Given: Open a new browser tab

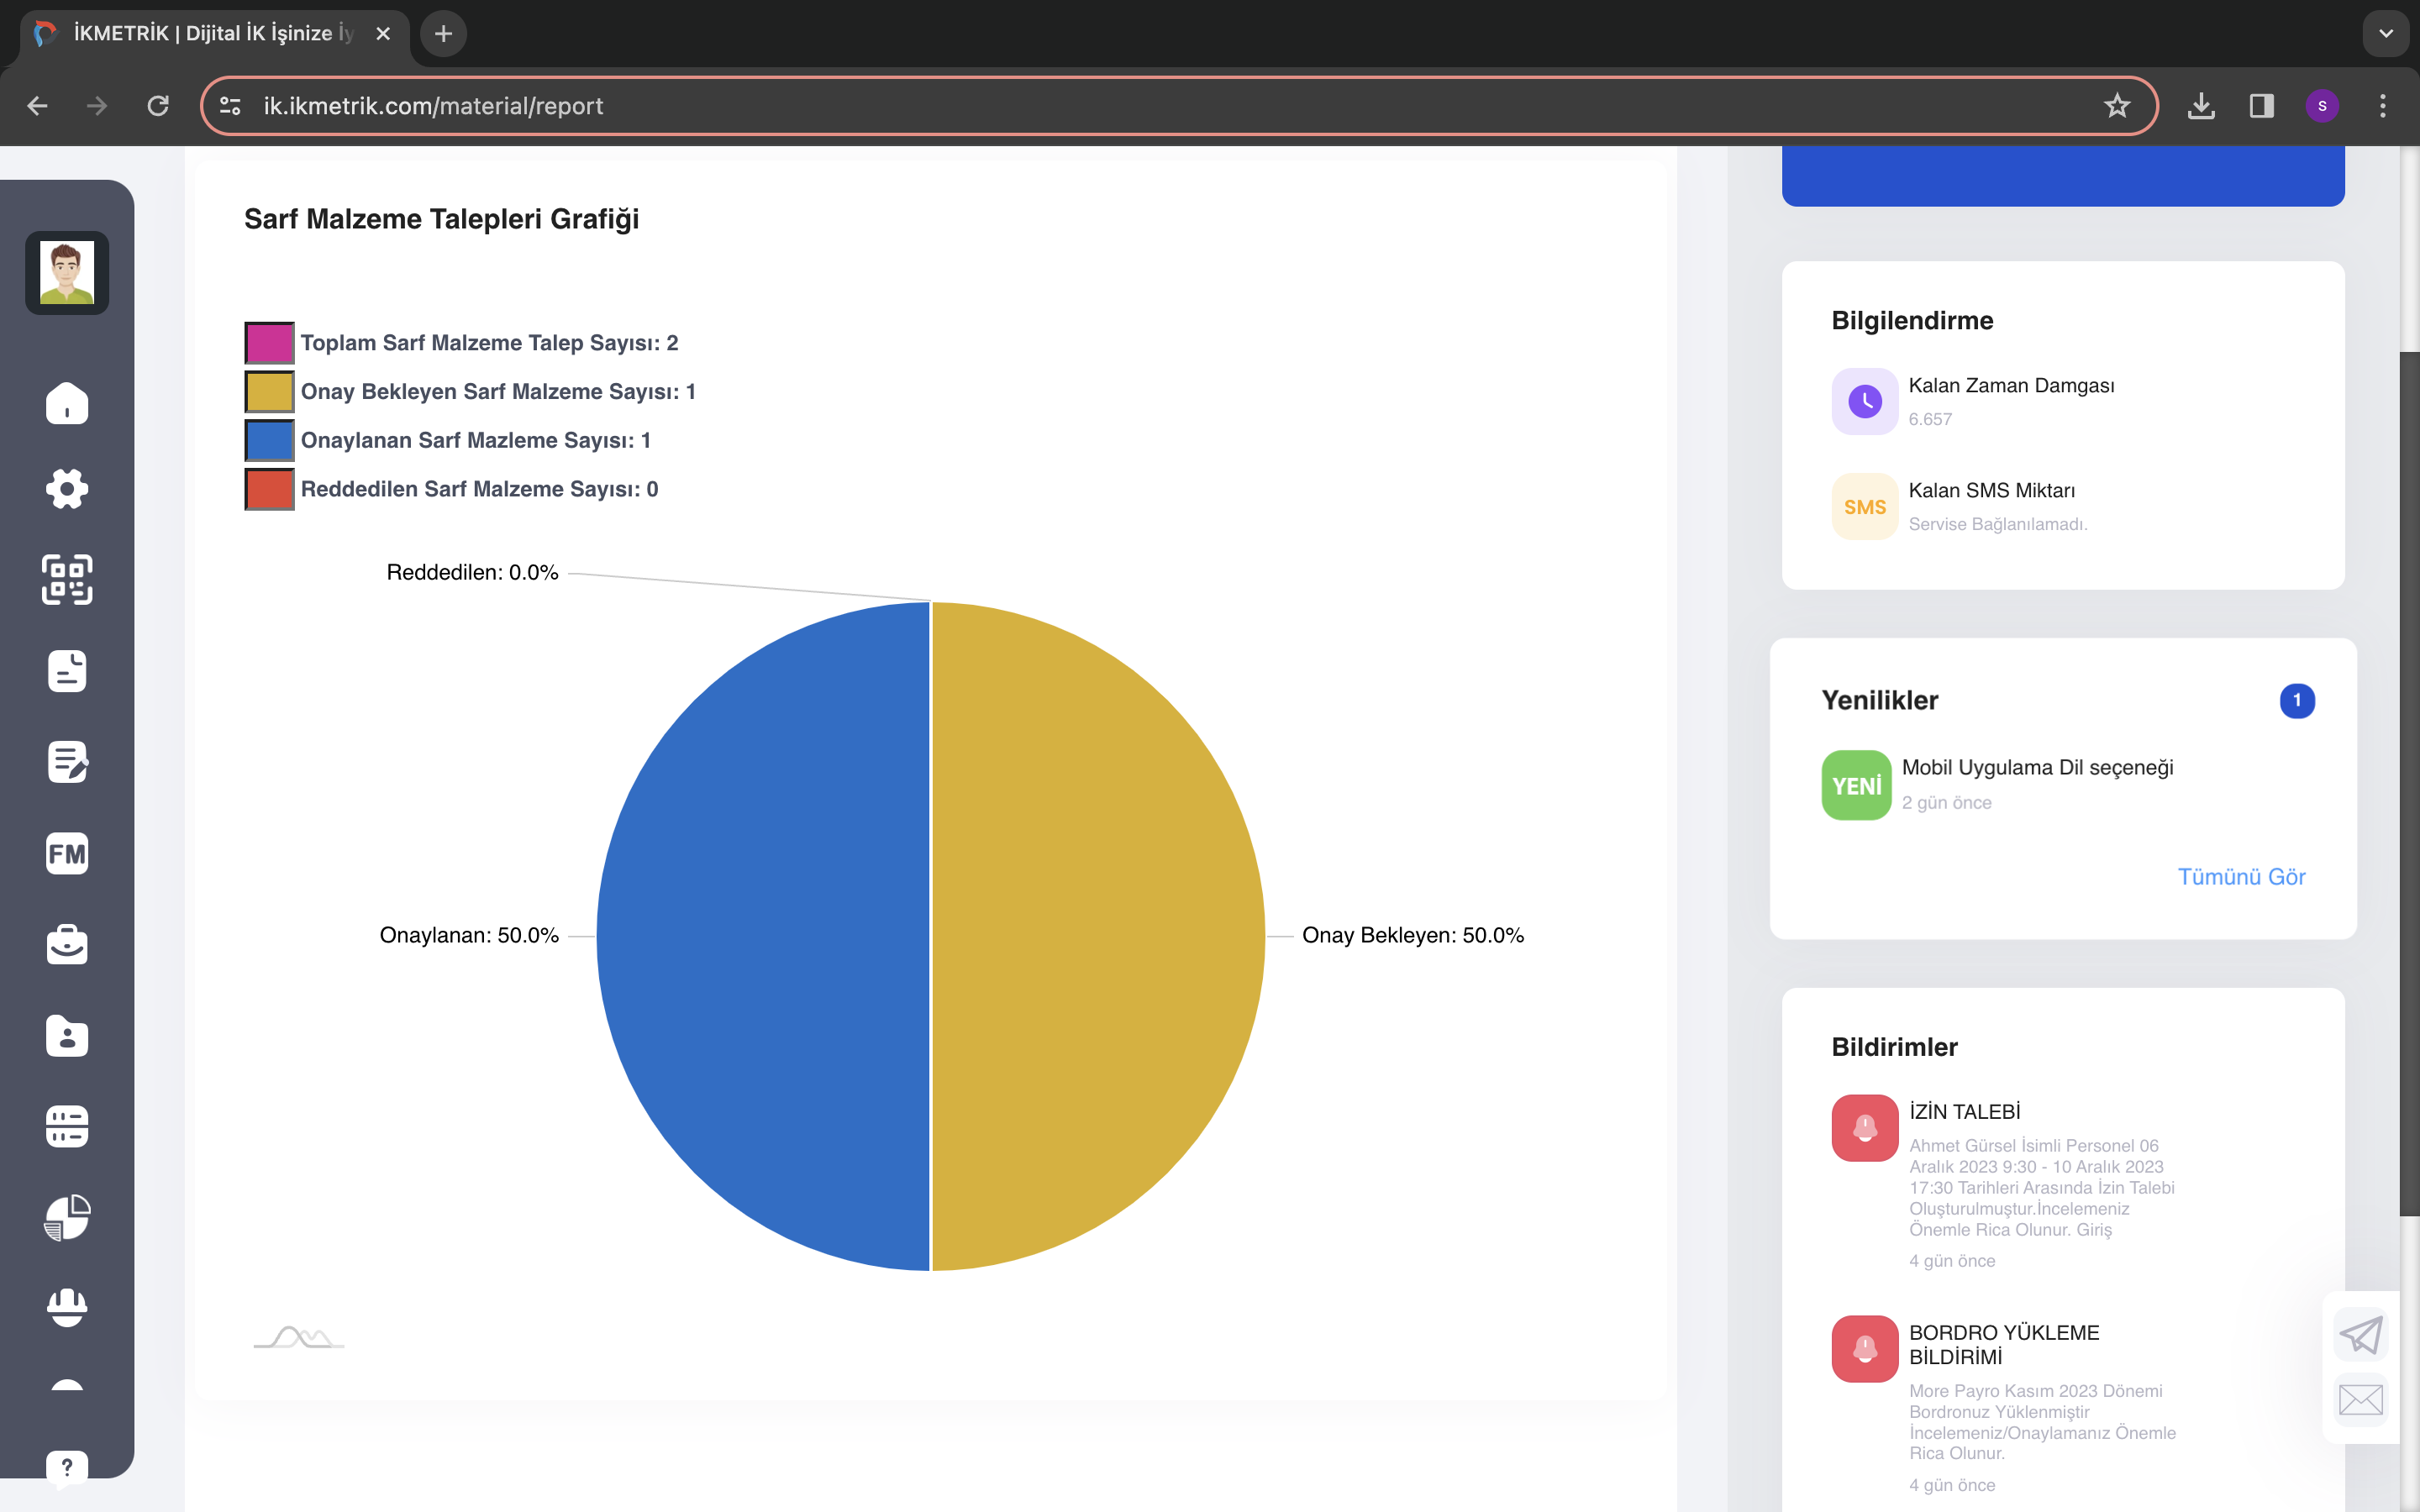Looking at the screenshot, I should [x=443, y=34].
